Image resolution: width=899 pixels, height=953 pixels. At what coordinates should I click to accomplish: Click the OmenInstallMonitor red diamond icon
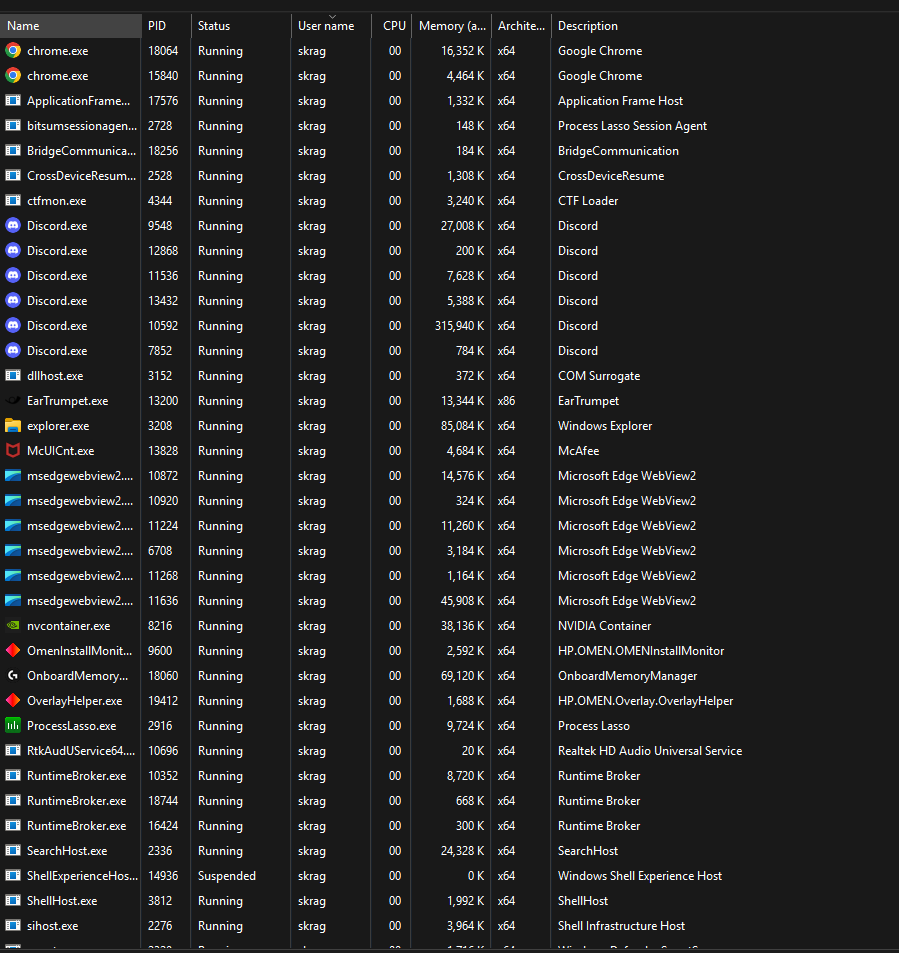[x=13, y=650]
